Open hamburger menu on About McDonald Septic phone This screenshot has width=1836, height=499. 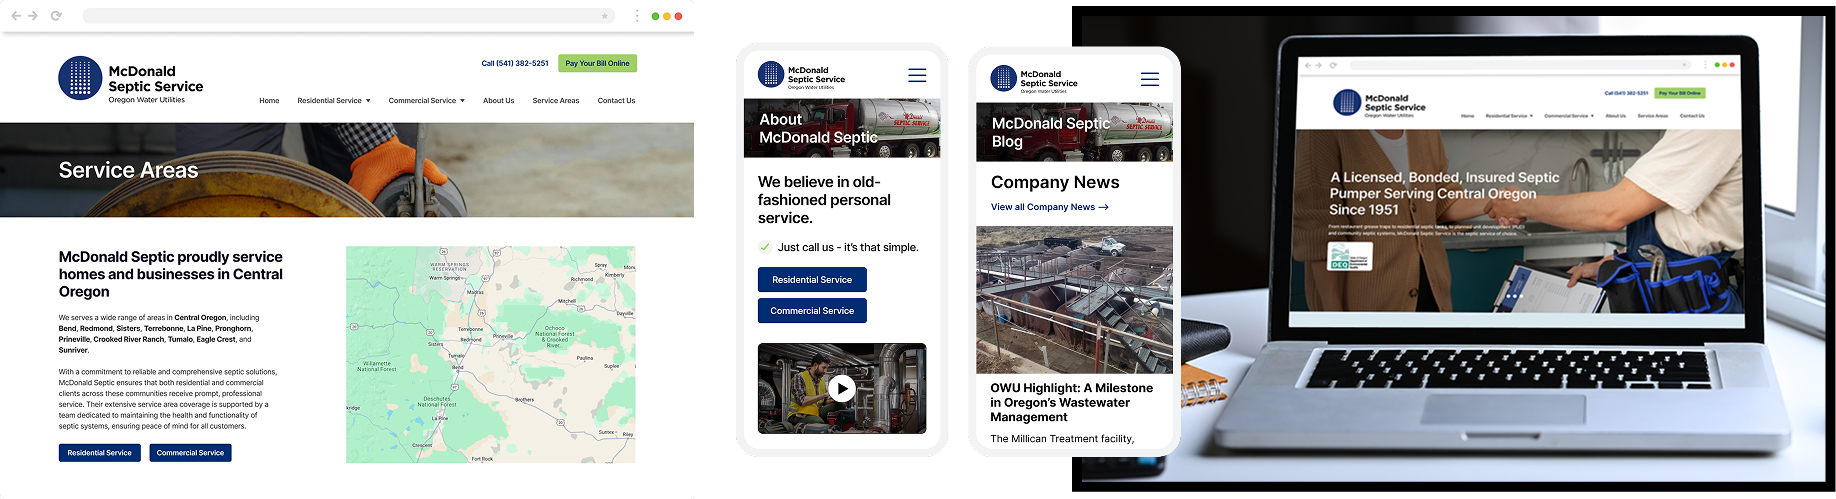917,75
